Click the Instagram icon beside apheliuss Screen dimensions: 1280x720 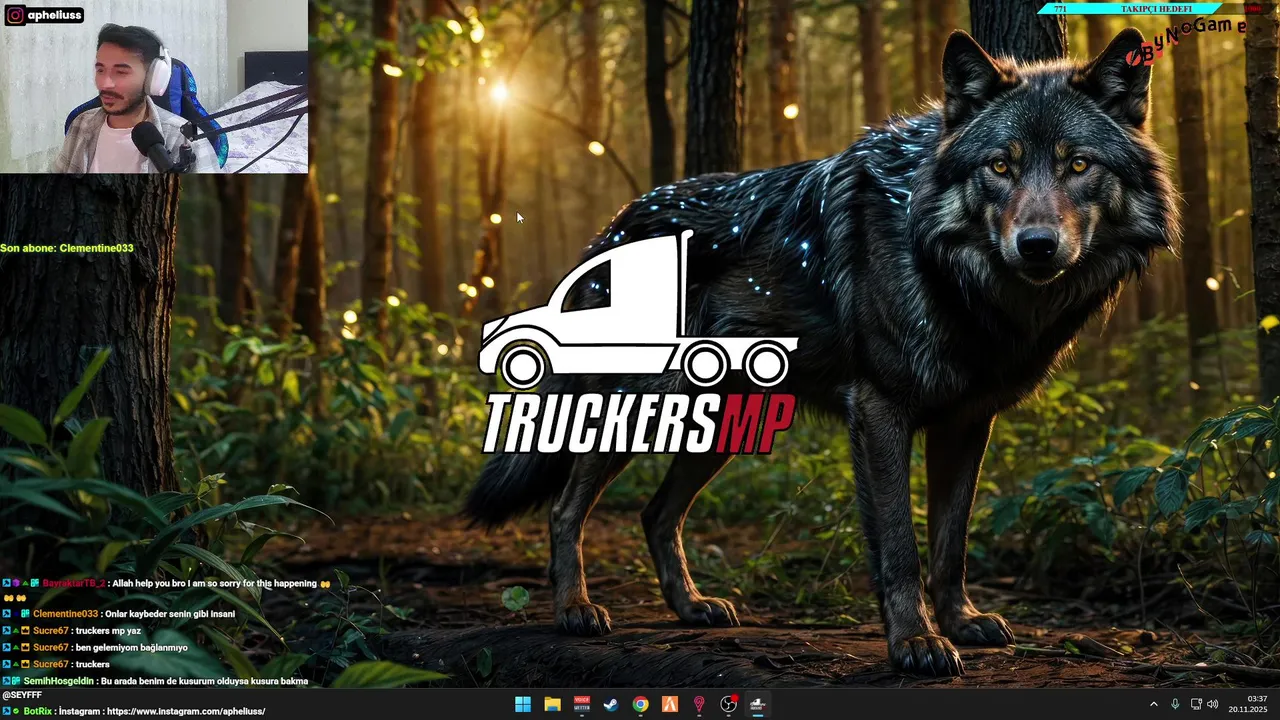(15, 15)
